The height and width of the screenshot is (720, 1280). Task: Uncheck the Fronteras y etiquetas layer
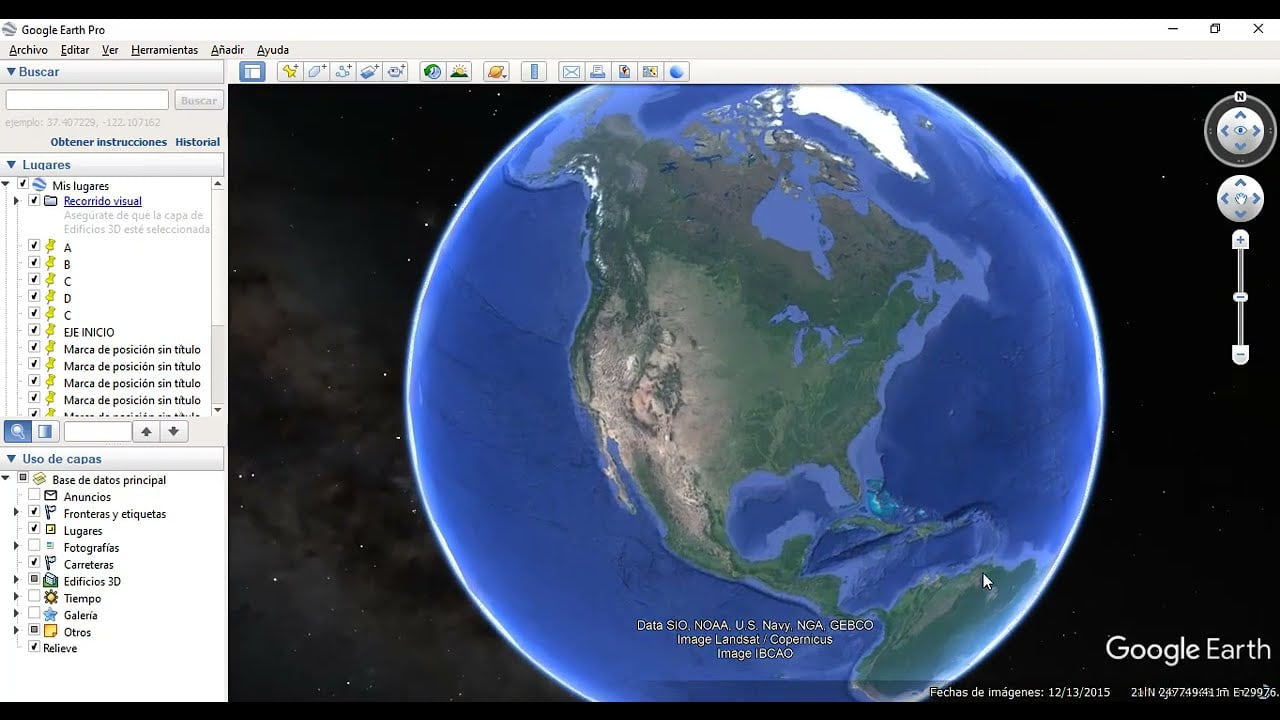[34, 513]
